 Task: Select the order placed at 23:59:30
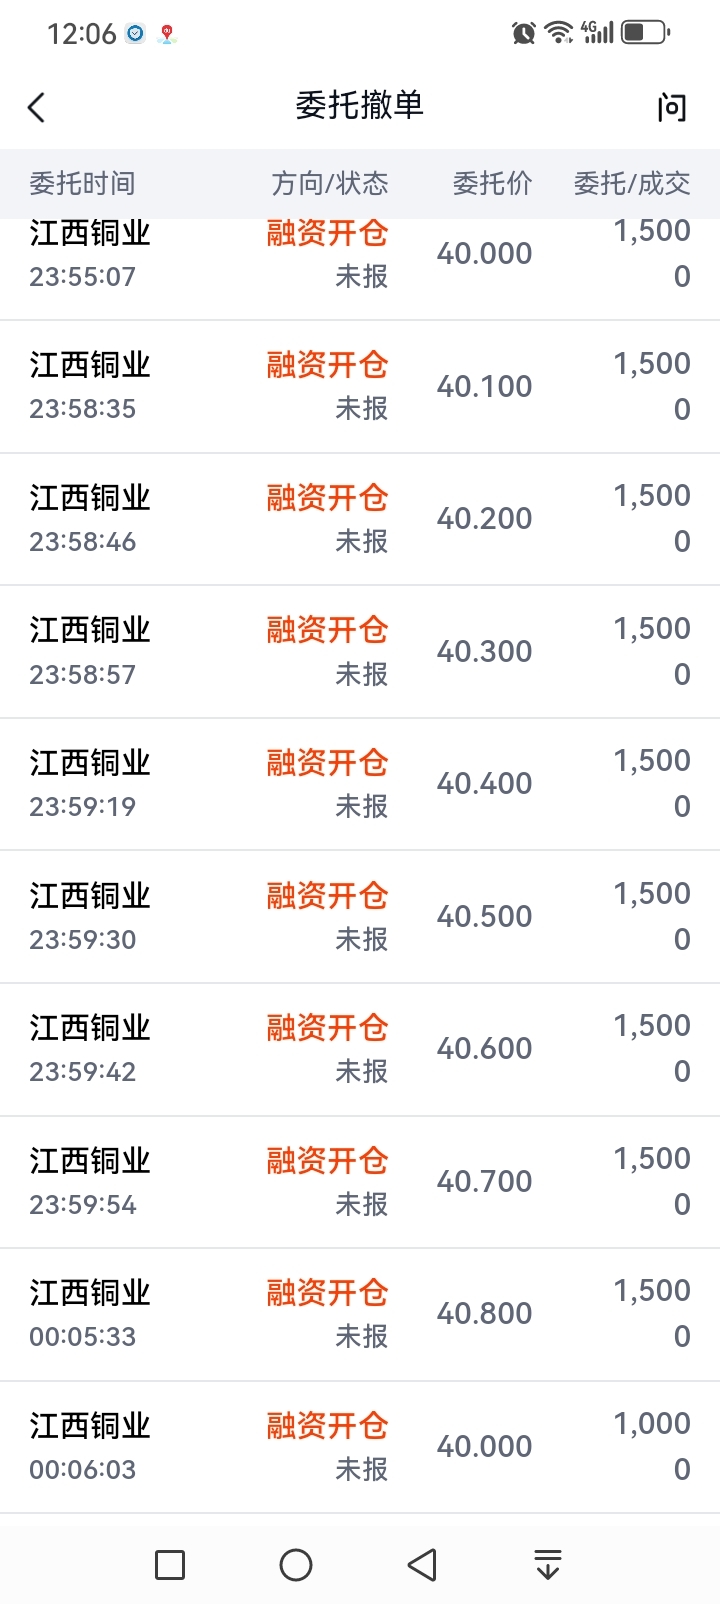tap(360, 916)
